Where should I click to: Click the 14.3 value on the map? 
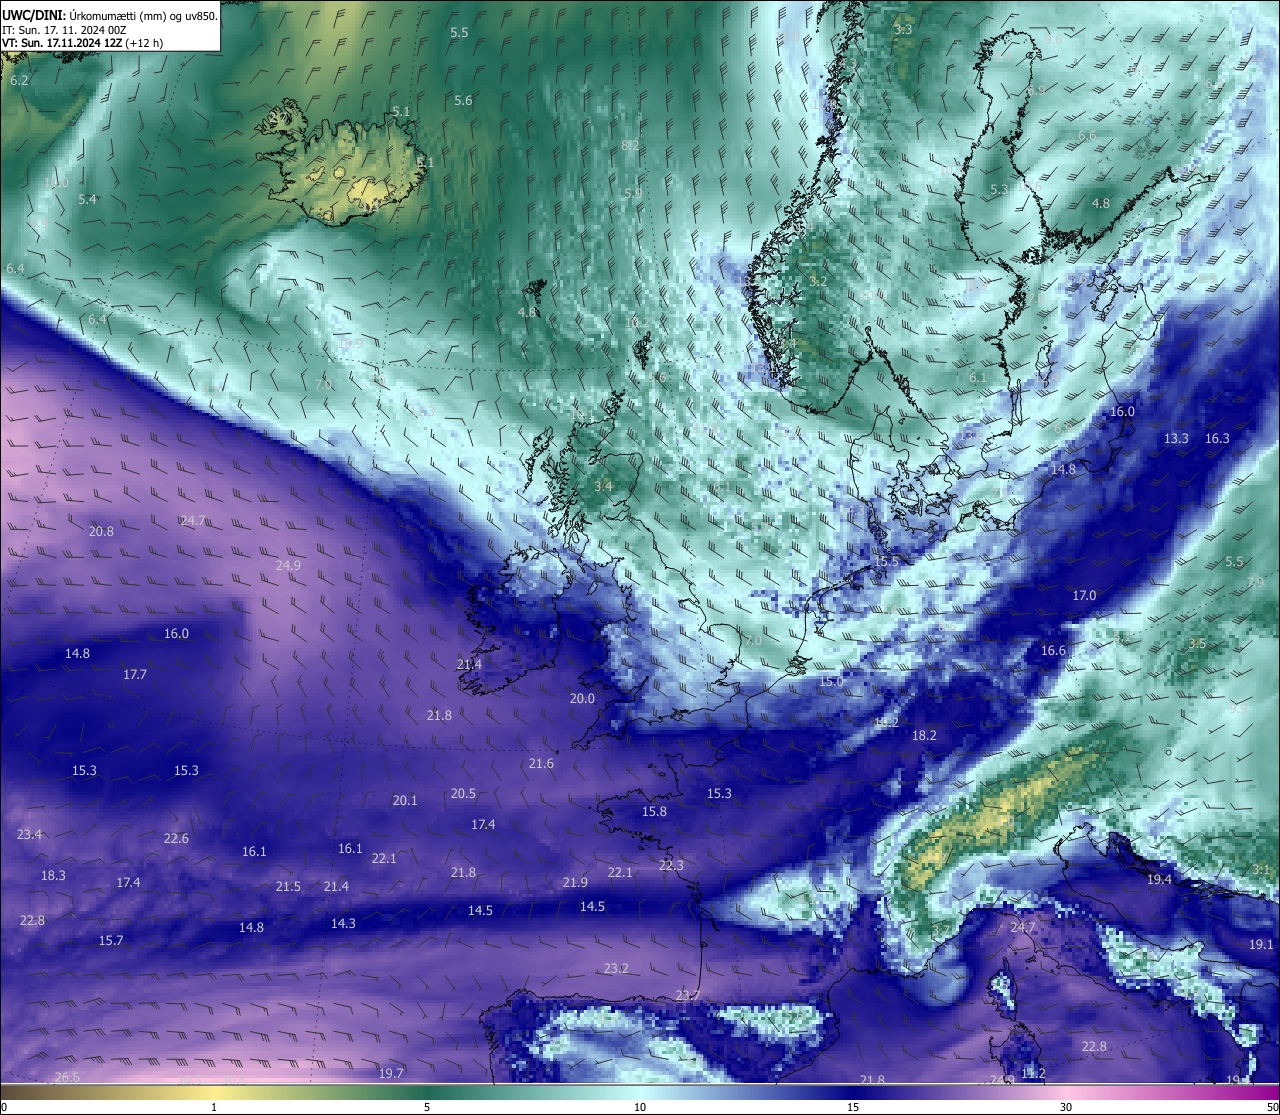[x=343, y=923]
